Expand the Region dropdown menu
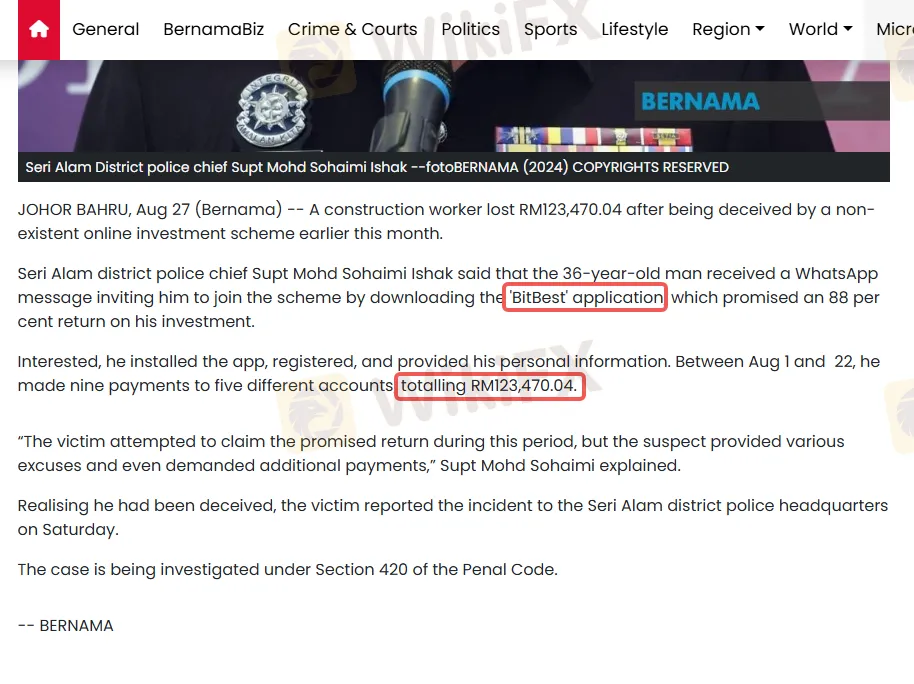914x684 pixels. [x=728, y=29]
